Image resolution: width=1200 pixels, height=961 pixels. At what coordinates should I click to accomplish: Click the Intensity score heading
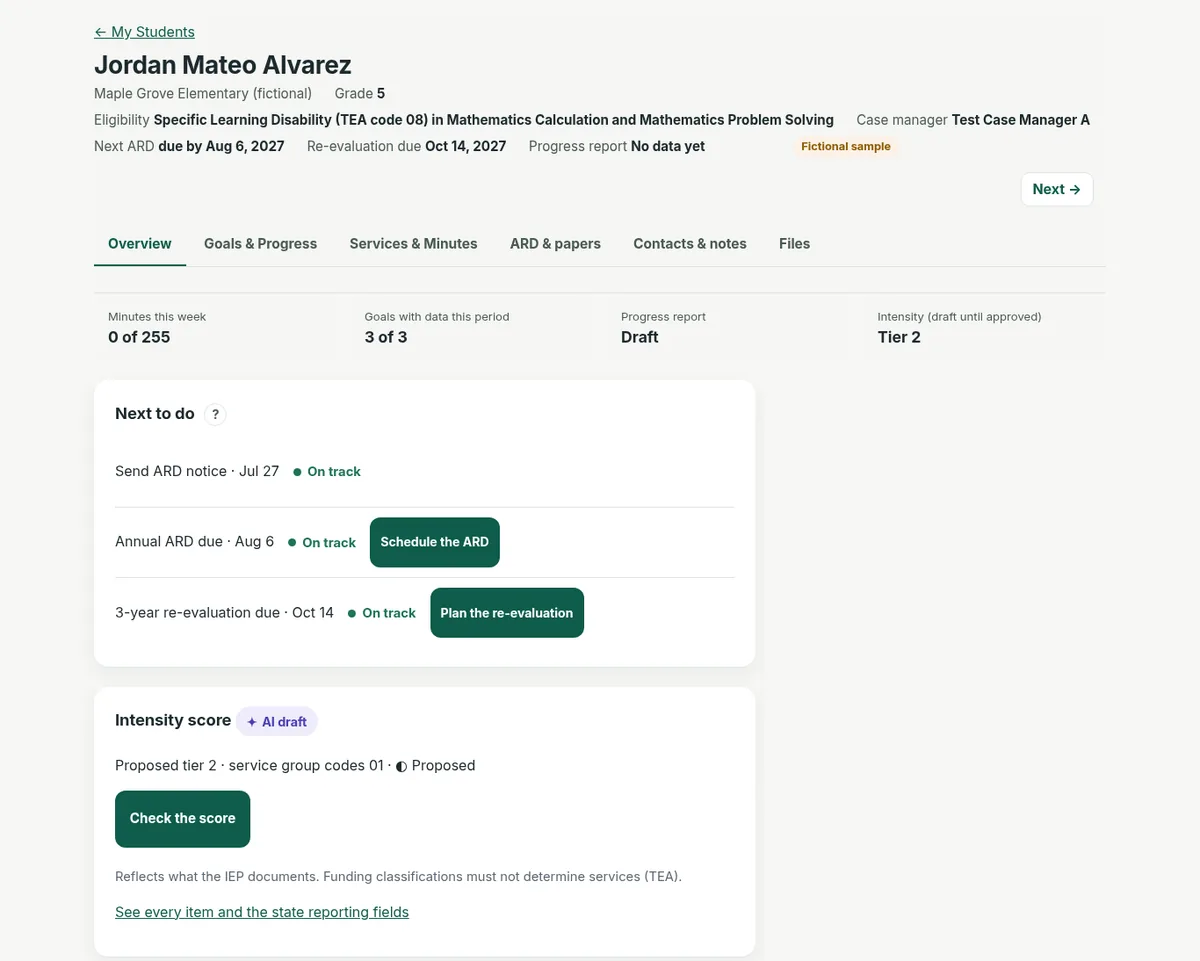pos(173,720)
